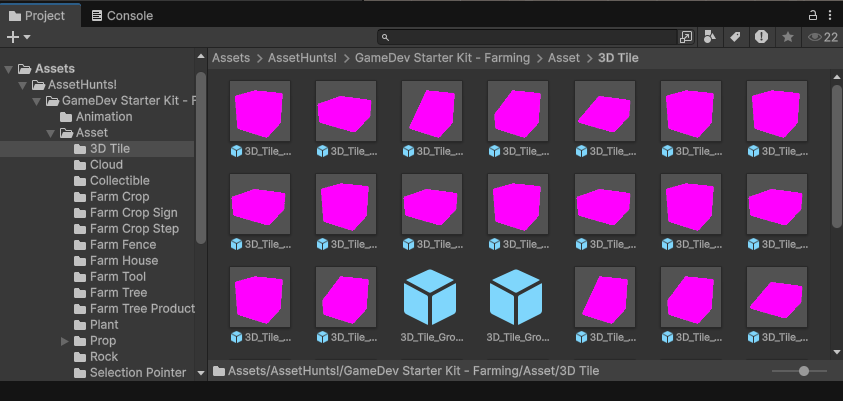Viewport: 843px width, 401px height.
Task: Click Asset in the breadcrumb path
Action: [563, 58]
